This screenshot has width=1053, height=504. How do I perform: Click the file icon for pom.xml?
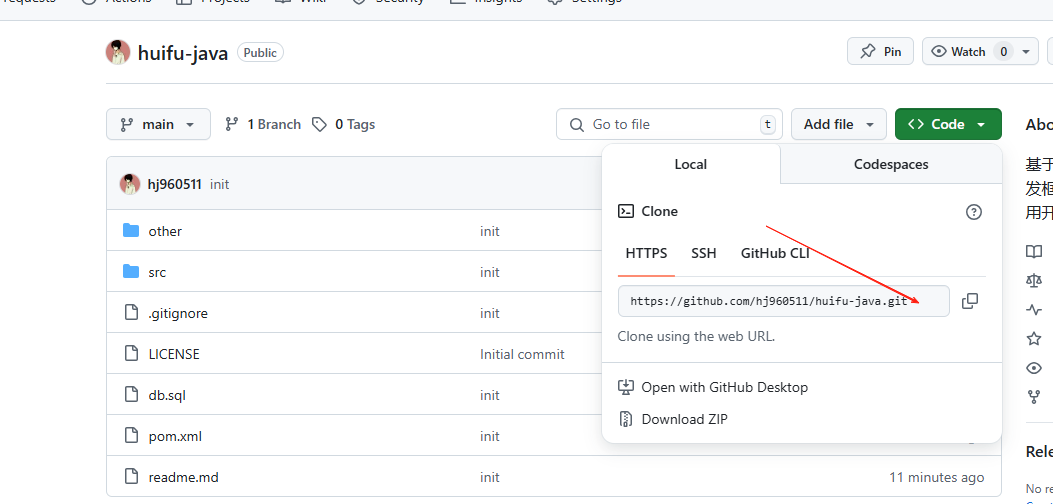[x=132, y=436]
